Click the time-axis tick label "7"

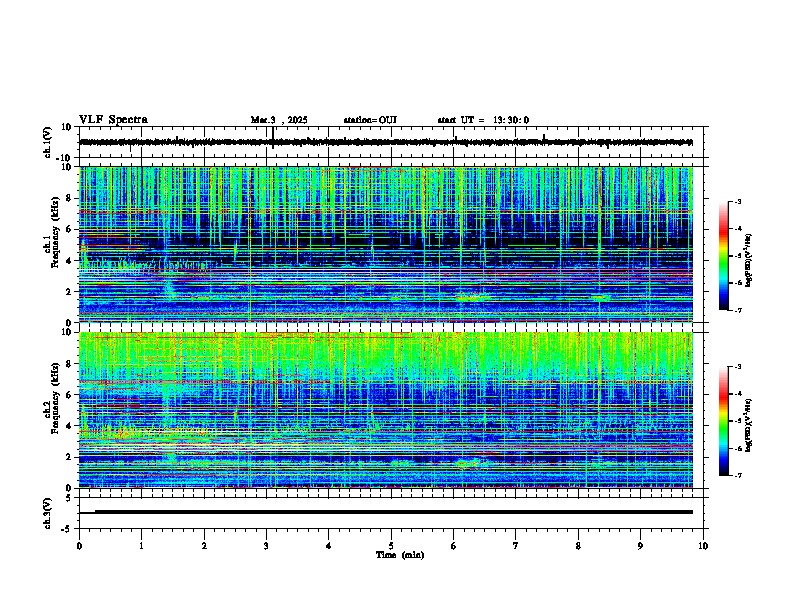516,546
